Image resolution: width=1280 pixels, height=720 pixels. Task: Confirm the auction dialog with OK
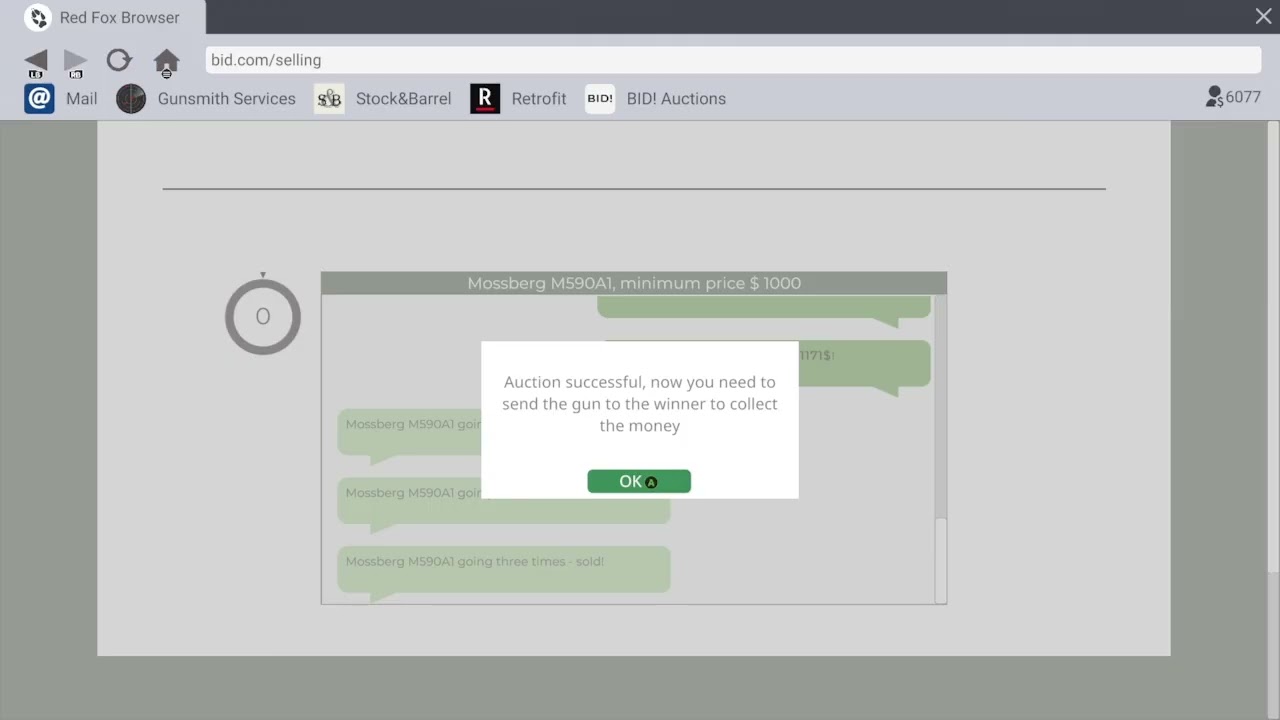[x=639, y=481]
